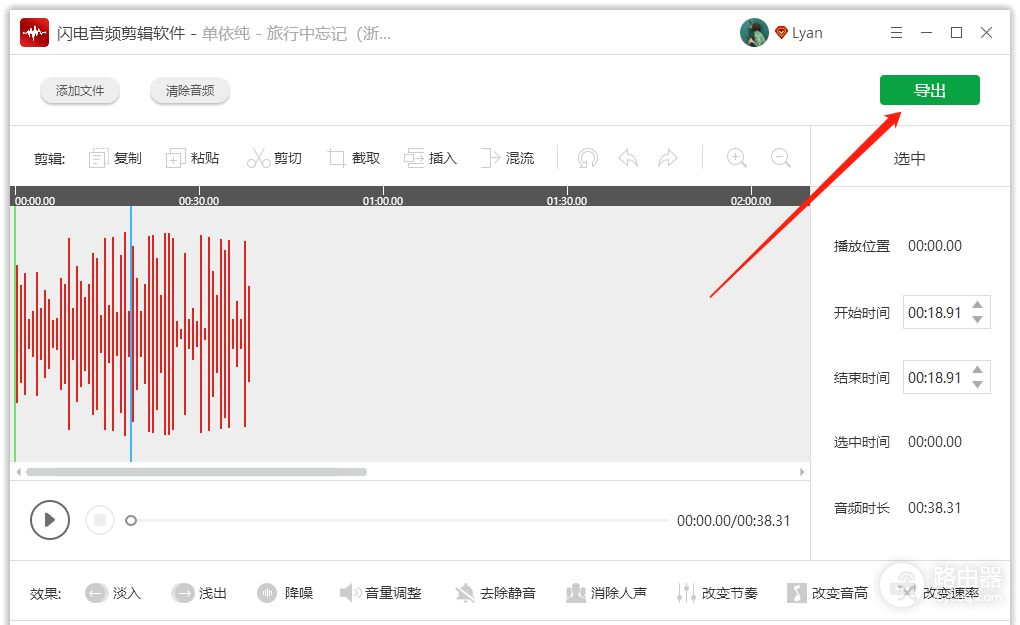Click the scrollbar right arrow
The width and height of the screenshot is (1020, 625).
pos(802,472)
